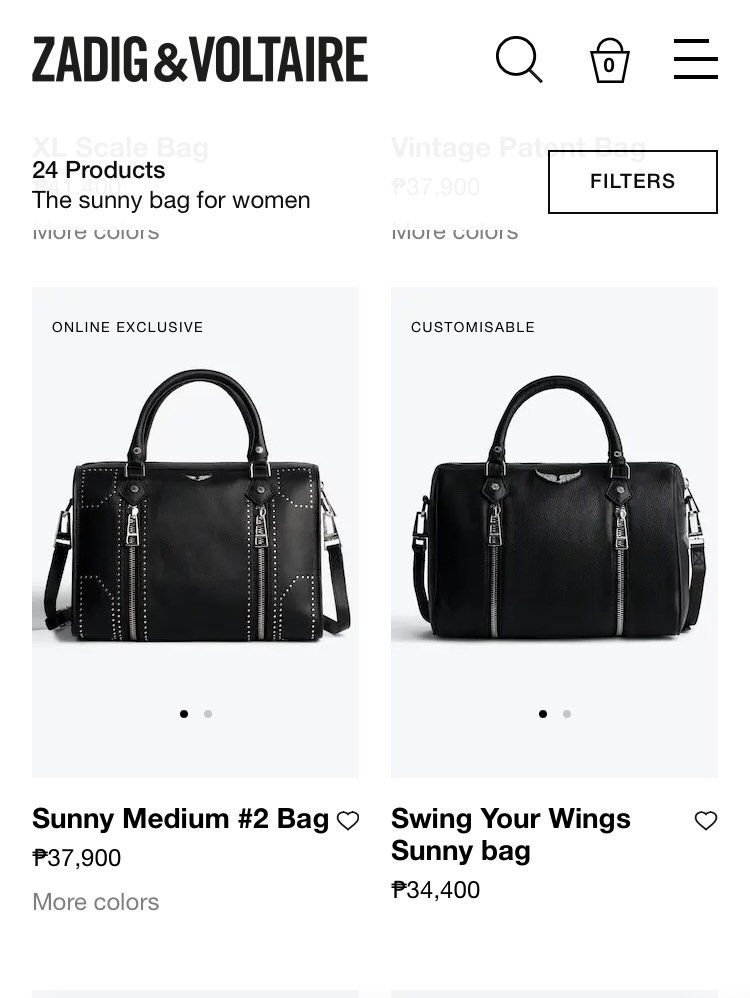Open the search magnifier icon

pos(519,60)
